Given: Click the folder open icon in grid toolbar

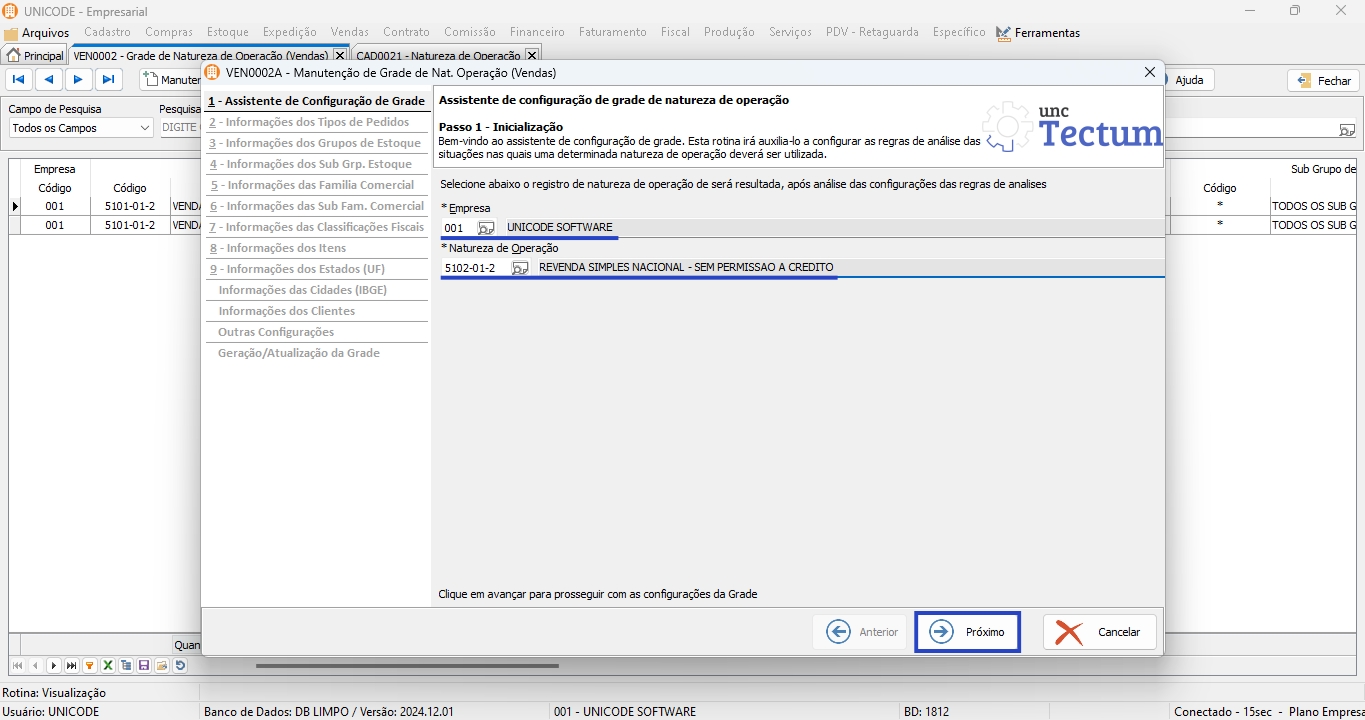Looking at the screenshot, I should [x=162, y=666].
